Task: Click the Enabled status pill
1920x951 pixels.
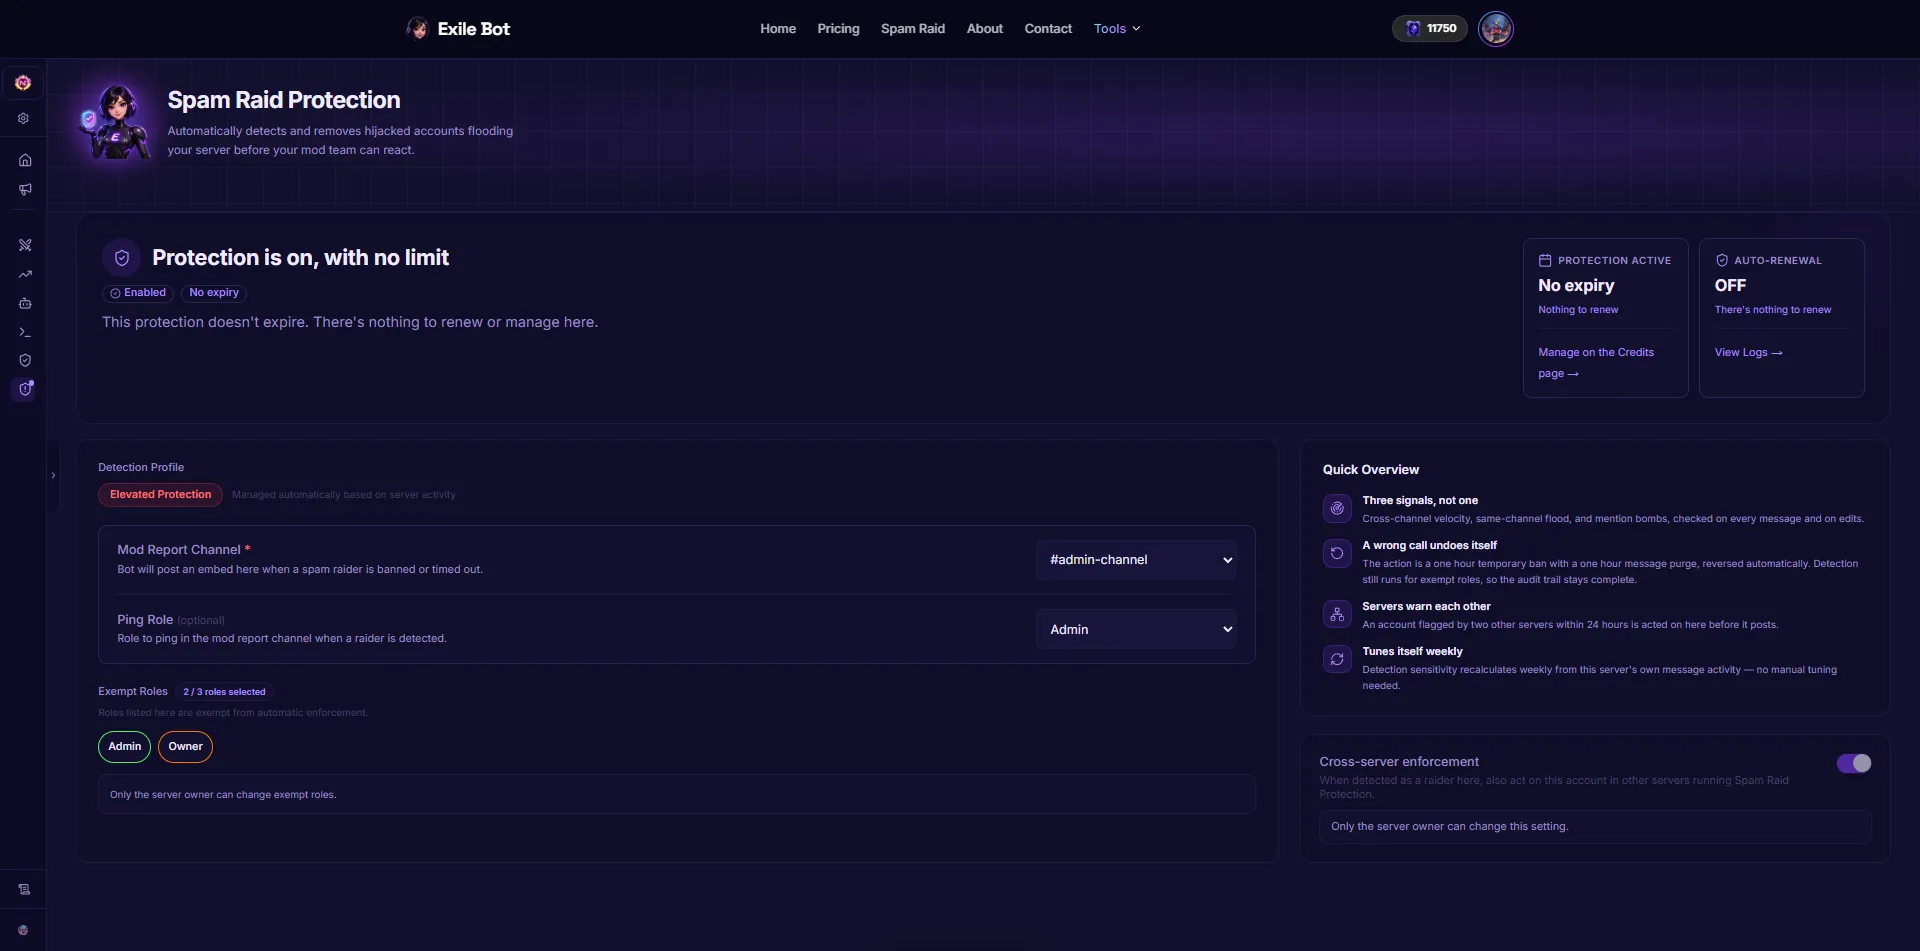Action: (138, 293)
